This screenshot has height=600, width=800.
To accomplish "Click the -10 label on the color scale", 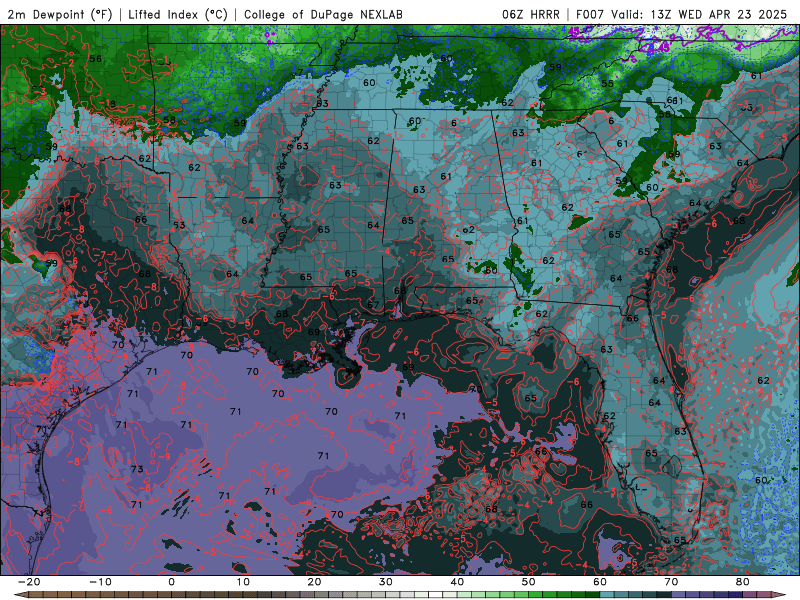I will coord(100,582).
